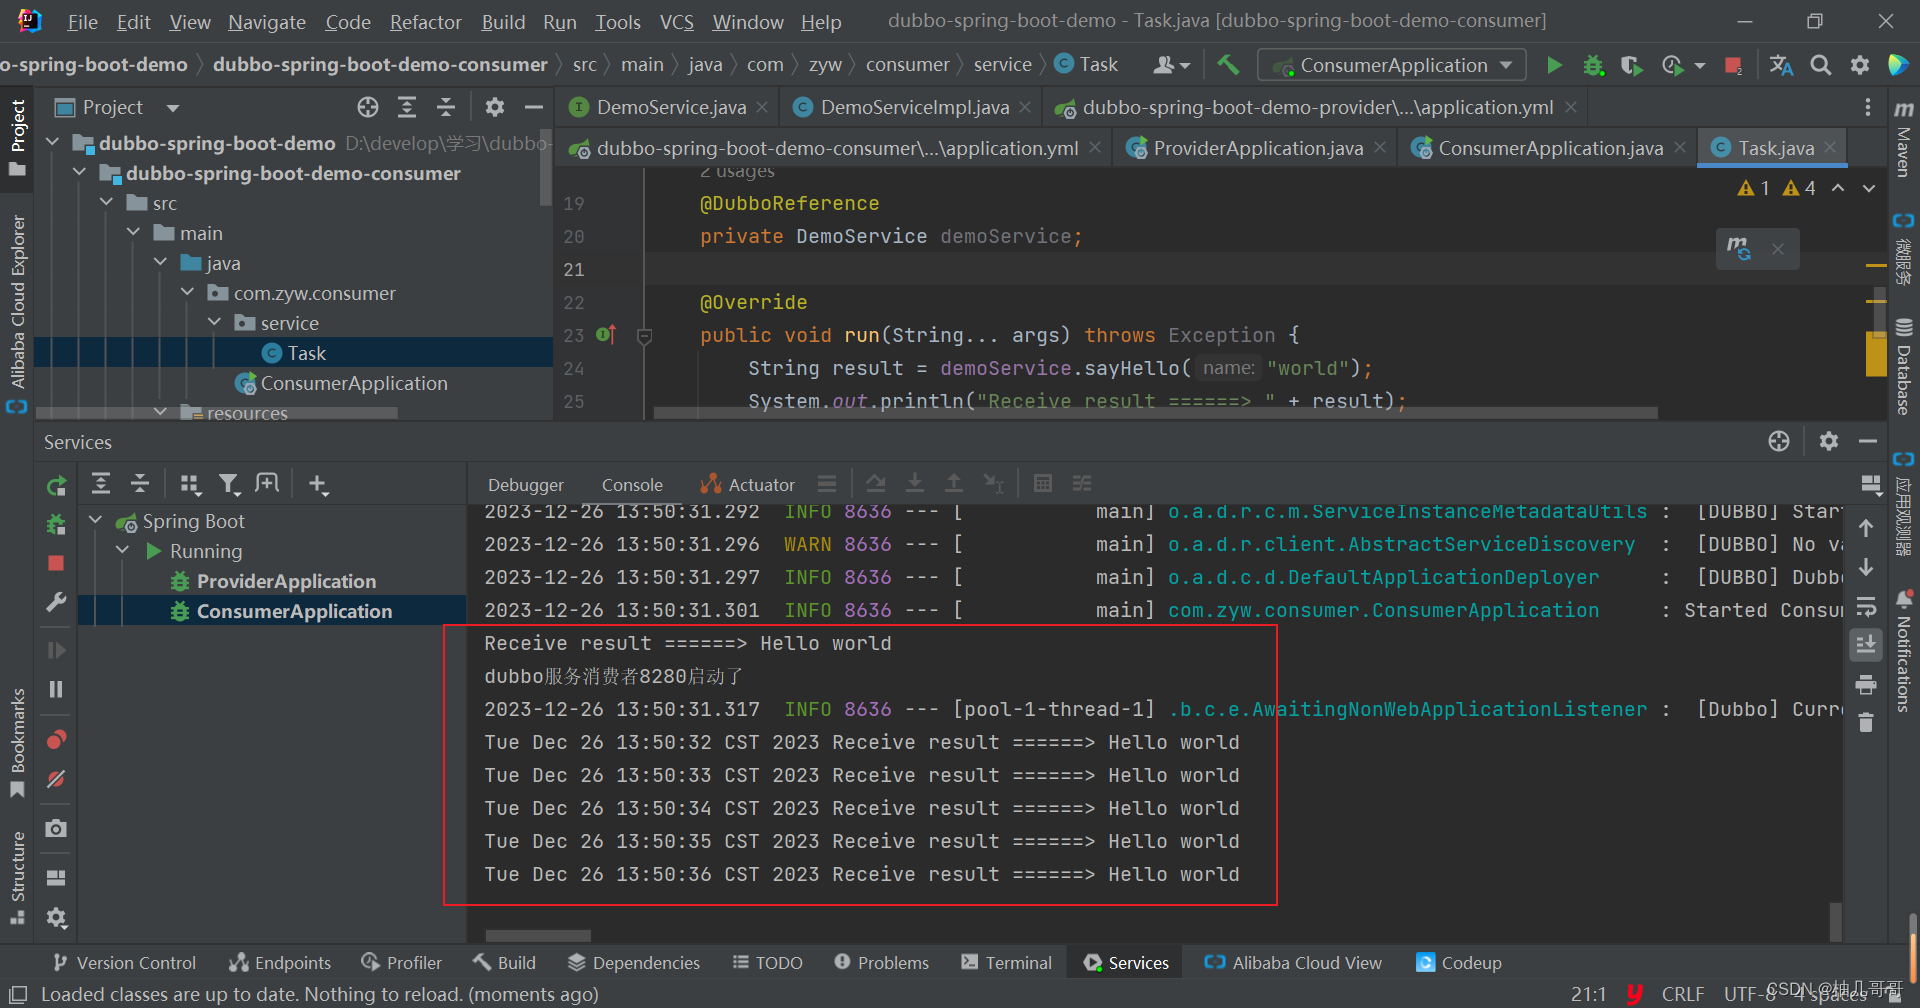Image resolution: width=1920 pixels, height=1008 pixels.
Task: Filter services with funnel icon
Action: 229,484
